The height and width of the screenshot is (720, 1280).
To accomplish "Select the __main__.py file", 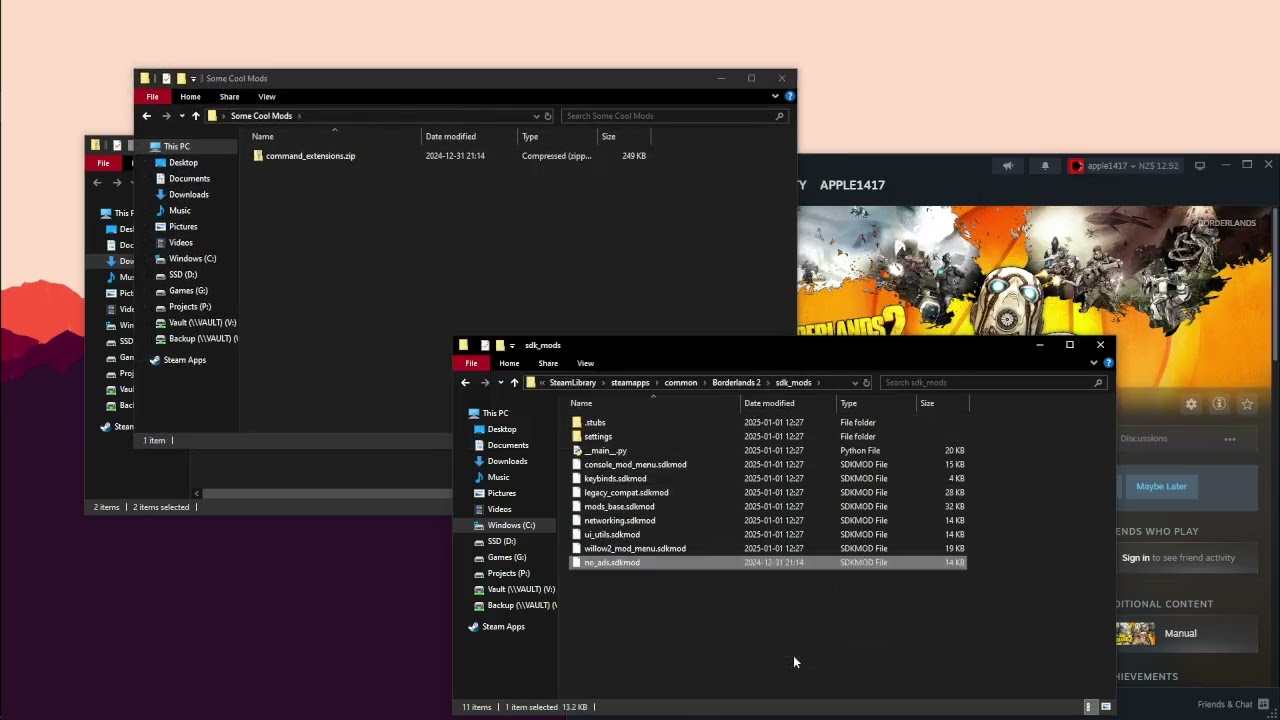I will tap(605, 450).
